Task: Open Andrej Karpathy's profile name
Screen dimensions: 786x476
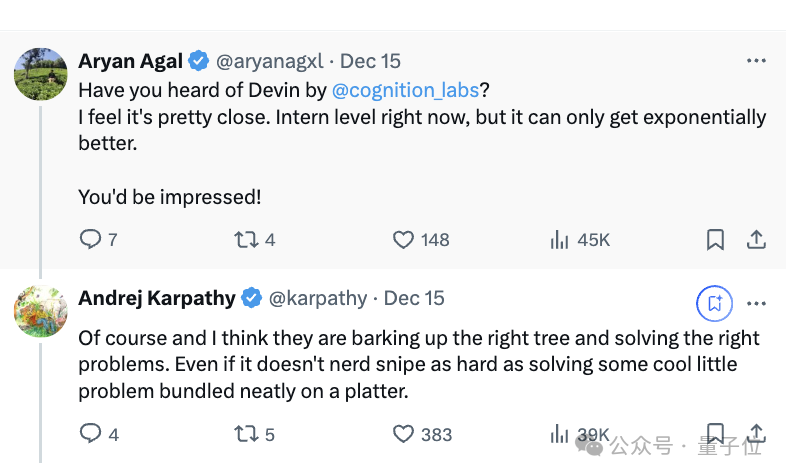Action: click(x=157, y=298)
